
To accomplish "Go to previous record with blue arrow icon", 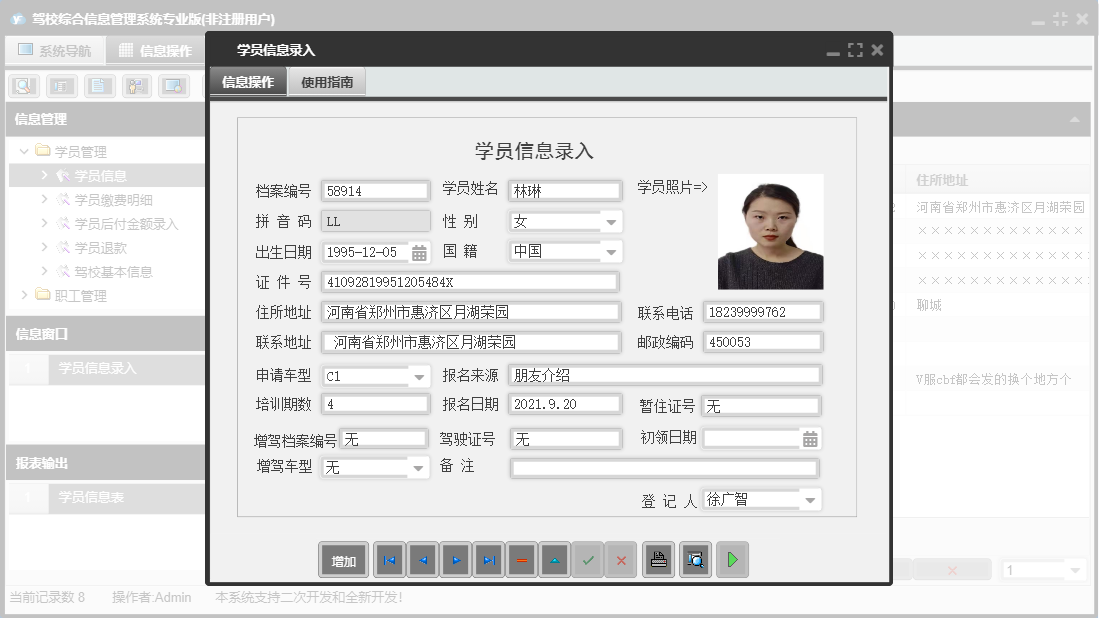I will coord(422,560).
